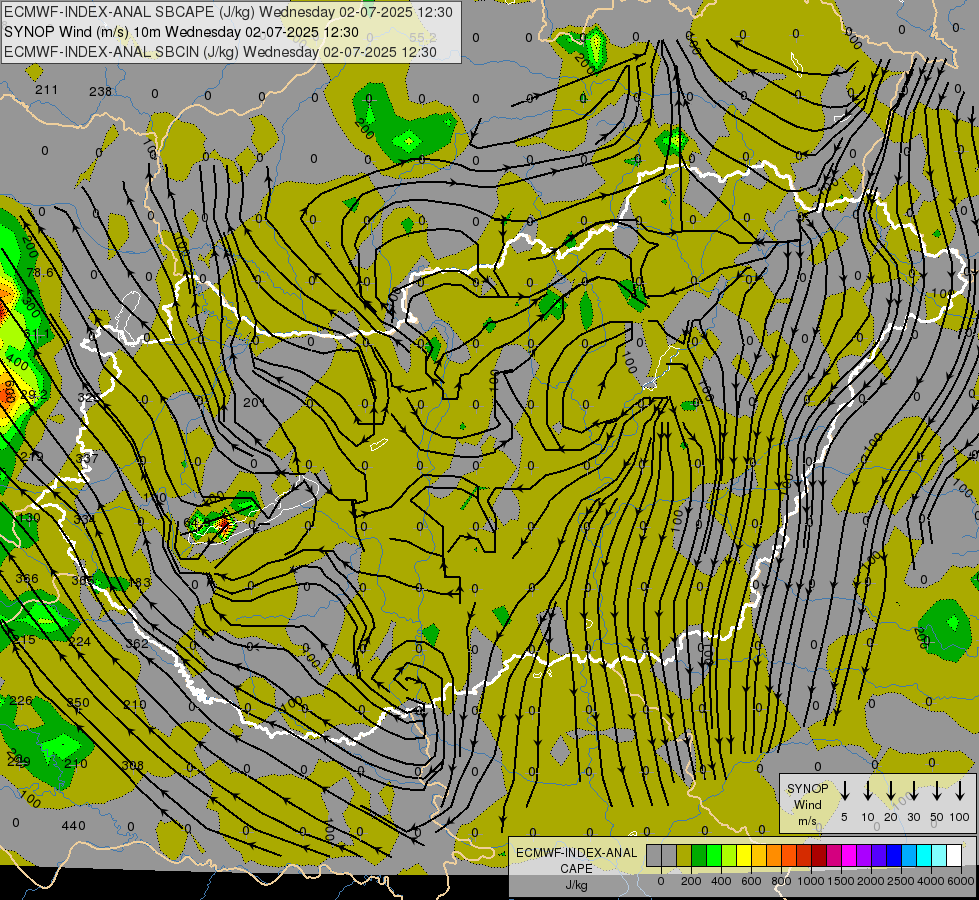Viewport: 979px width, 900px height.
Task: Click the '1000' label on the CAPE scale
Action: tap(811, 881)
